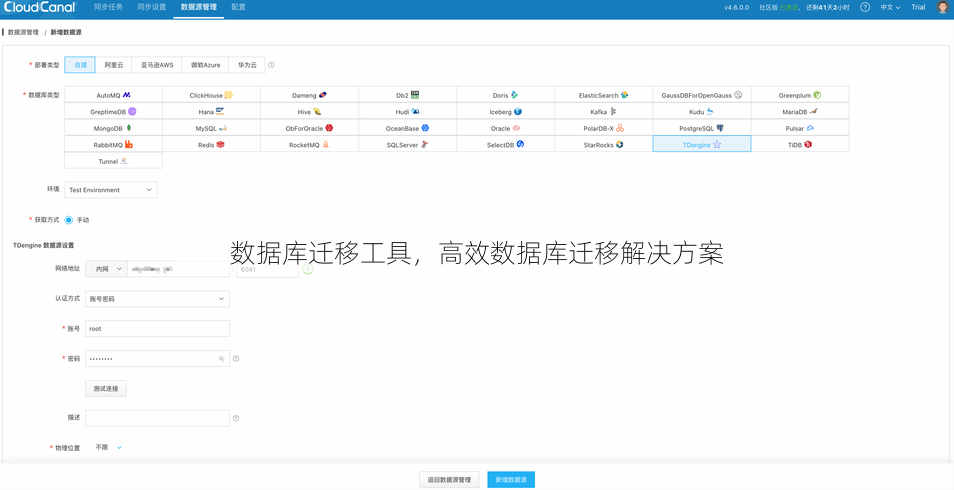Open 数据源管理 tab
The width and height of the screenshot is (954, 490).
coord(199,7)
